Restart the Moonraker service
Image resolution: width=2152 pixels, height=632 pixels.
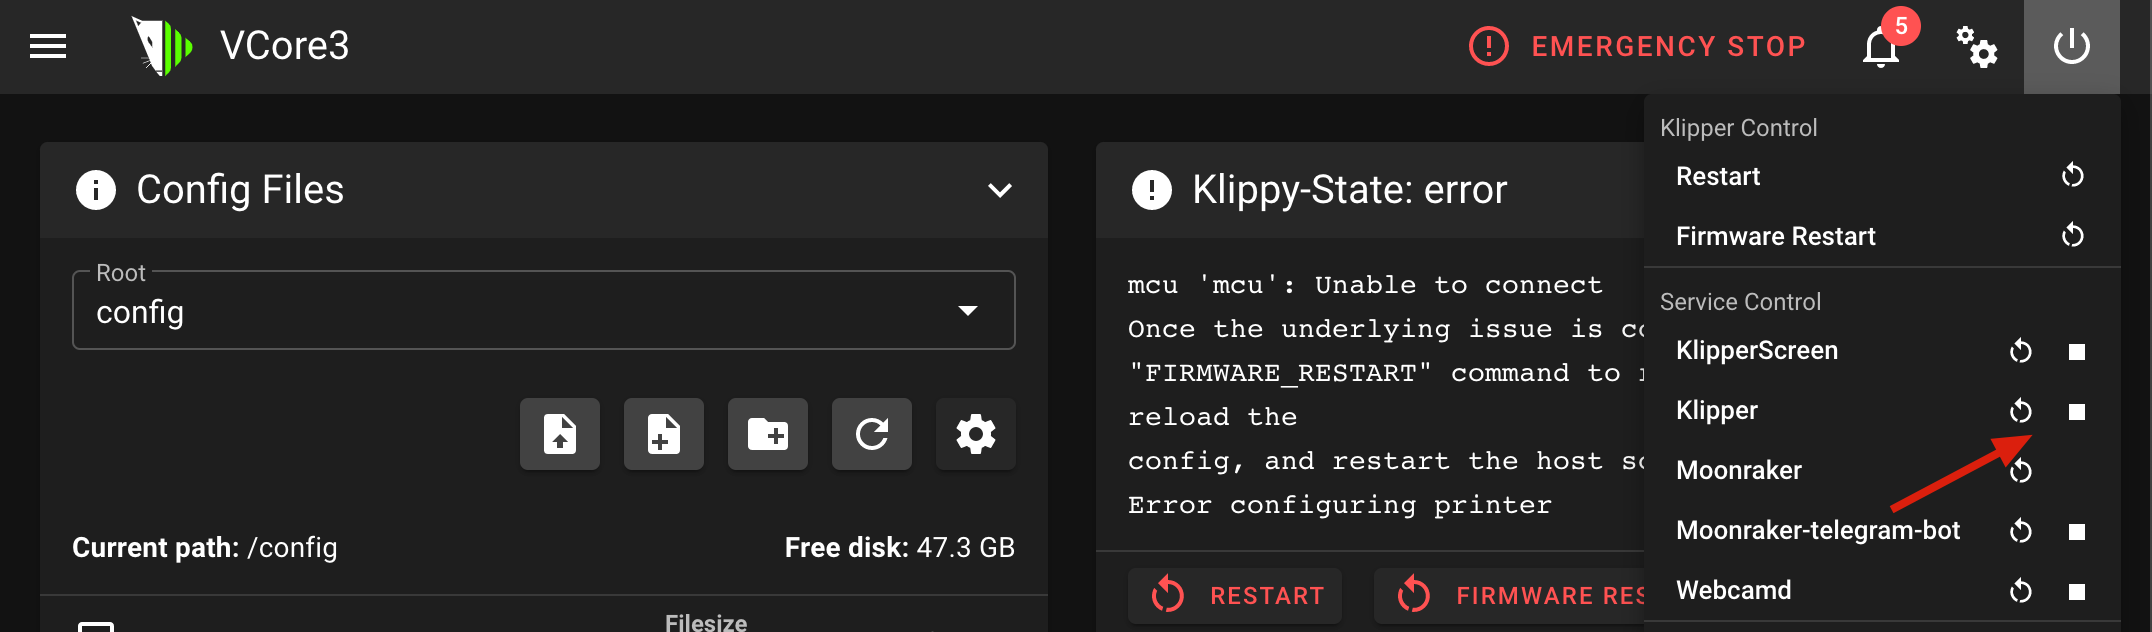2021,471
